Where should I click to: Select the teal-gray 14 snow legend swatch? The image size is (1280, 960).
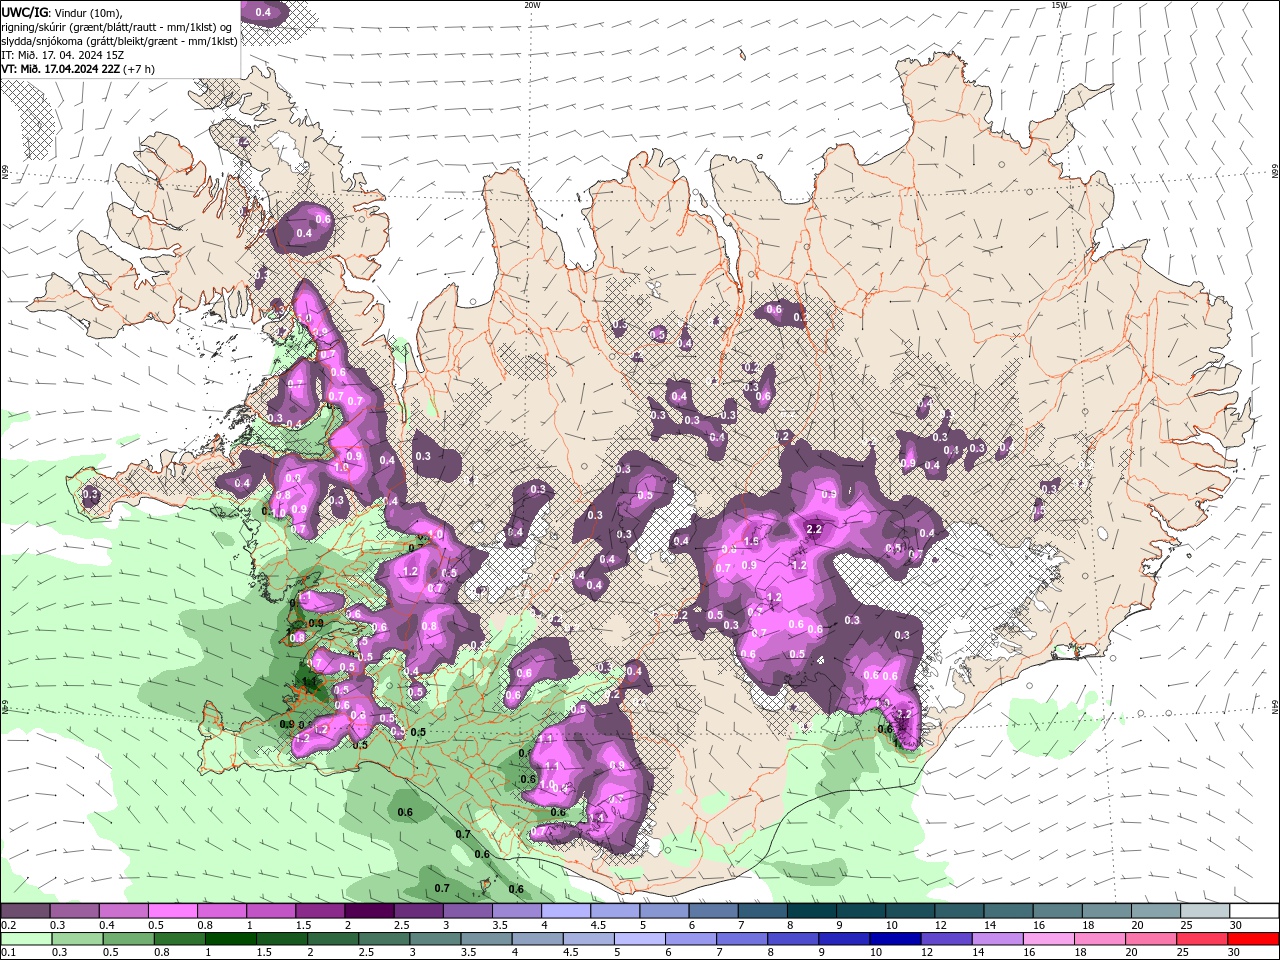click(x=1008, y=911)
